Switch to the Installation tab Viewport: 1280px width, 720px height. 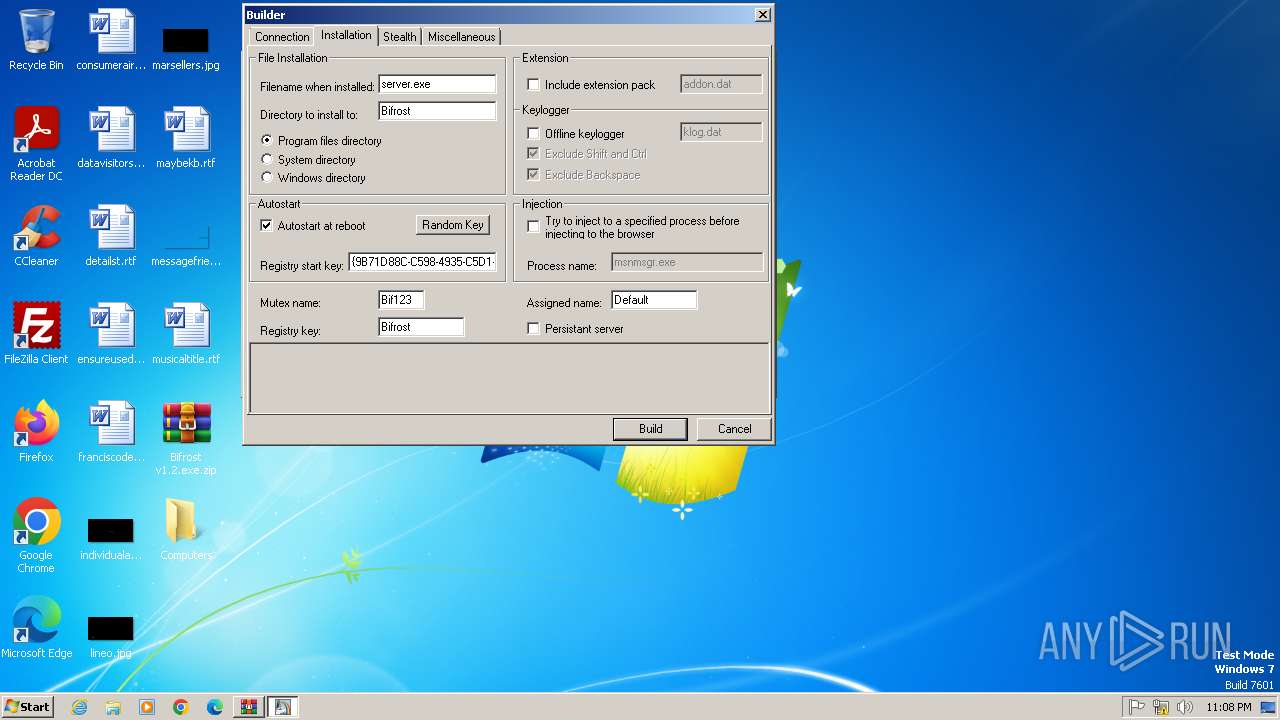coord(346,35)
